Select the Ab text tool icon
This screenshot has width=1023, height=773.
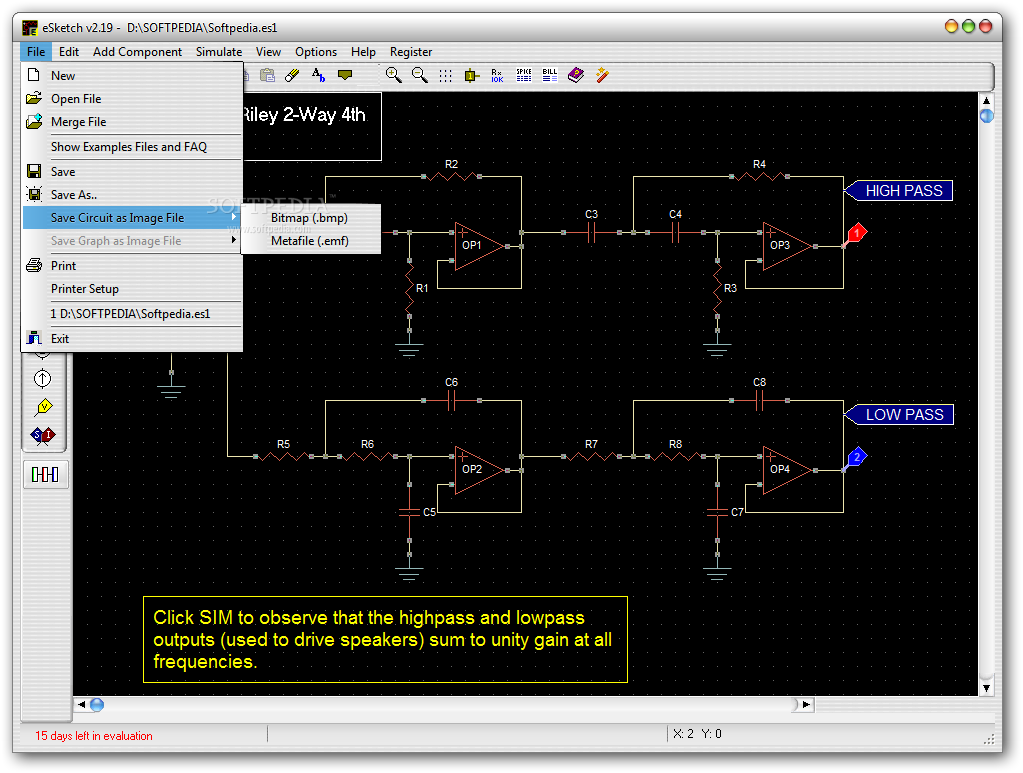[x=318, y=75]
